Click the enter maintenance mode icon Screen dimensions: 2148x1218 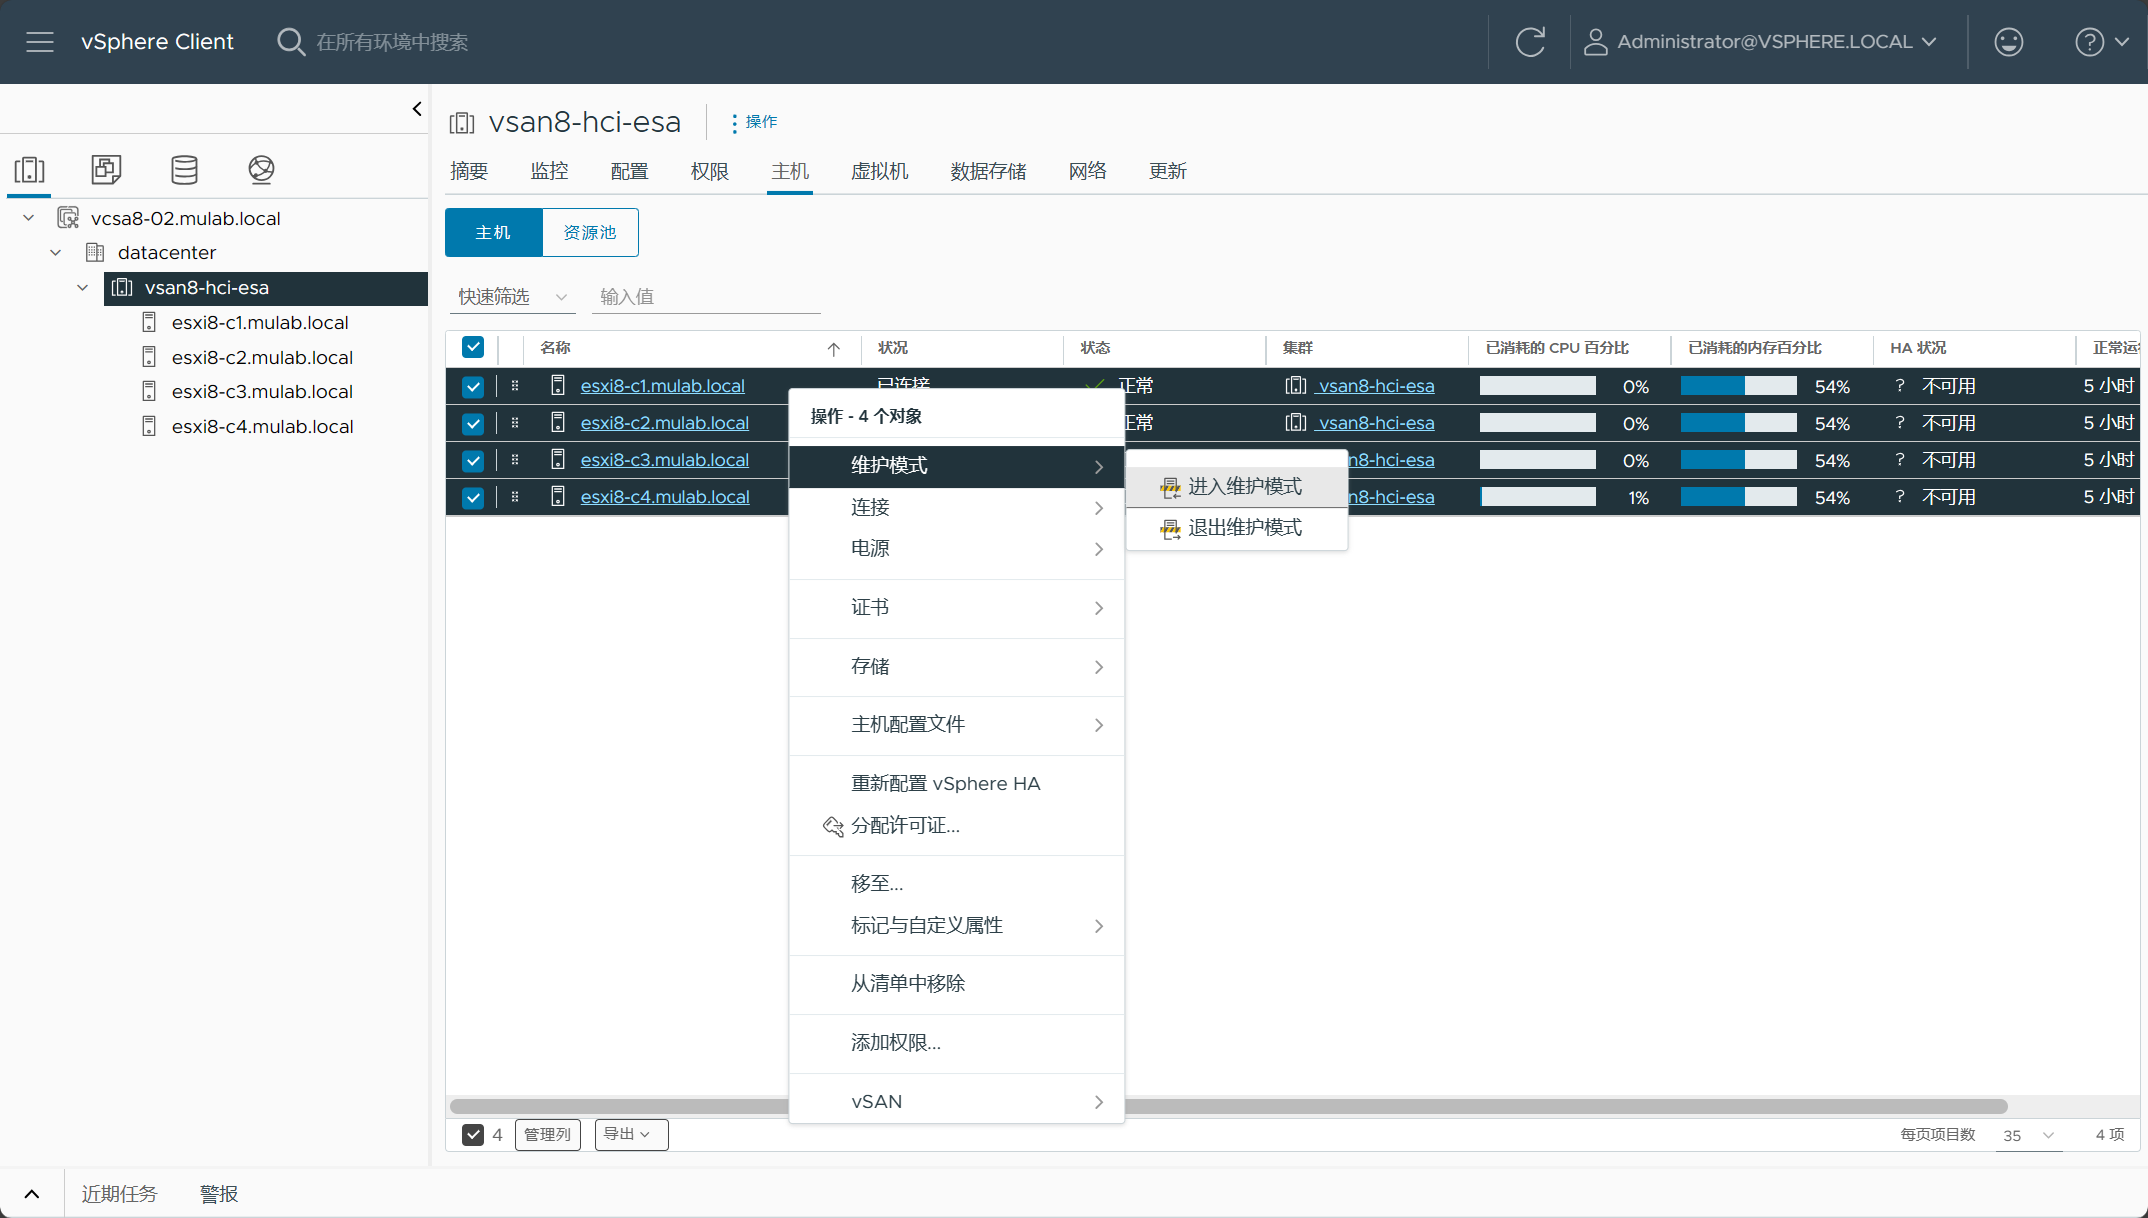tap(1170, 487)
